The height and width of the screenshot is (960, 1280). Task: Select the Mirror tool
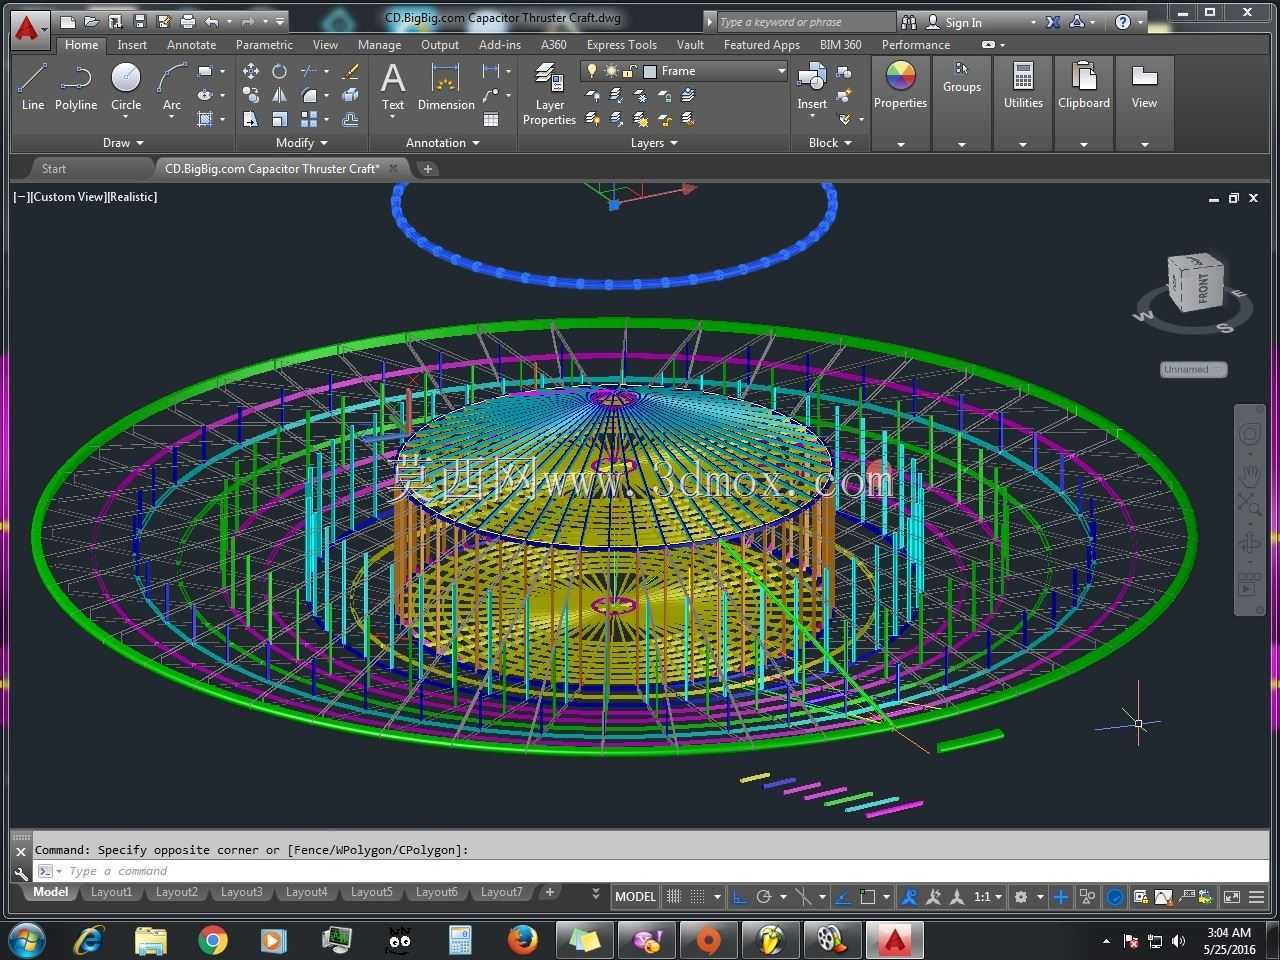(x=279, y=95)
